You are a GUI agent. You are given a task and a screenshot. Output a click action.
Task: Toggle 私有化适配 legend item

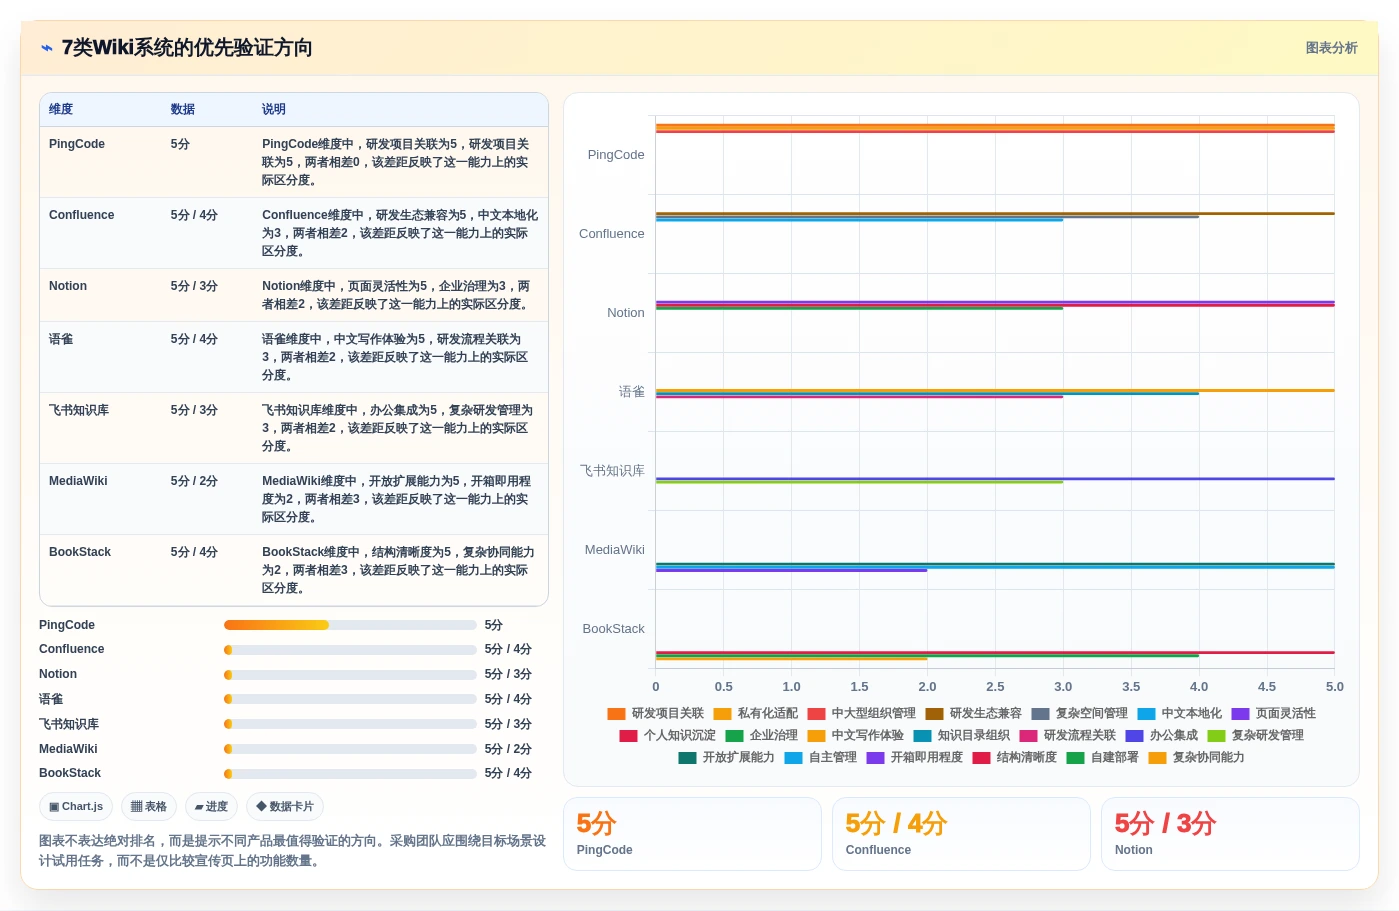pyautogui.click(x=755, y=714)
